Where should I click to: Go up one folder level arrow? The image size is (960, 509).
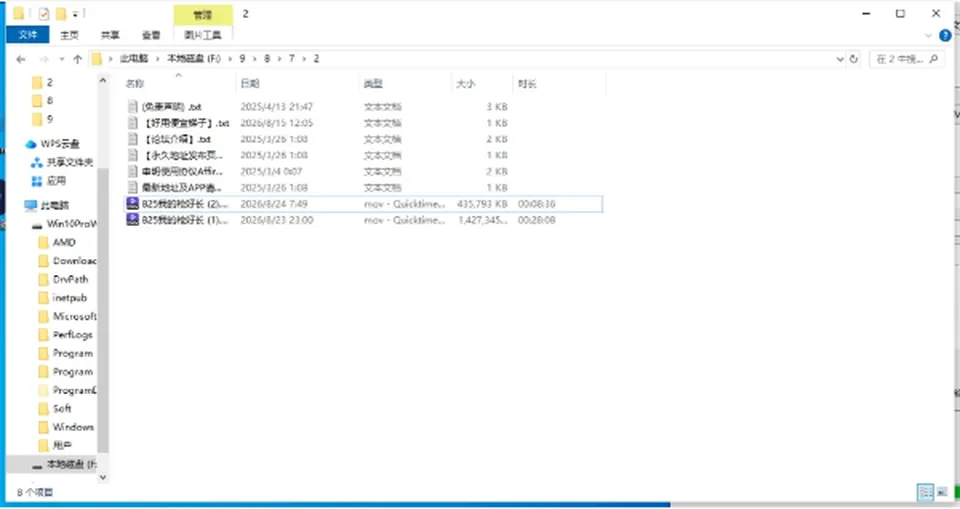[x=77, y=59]
